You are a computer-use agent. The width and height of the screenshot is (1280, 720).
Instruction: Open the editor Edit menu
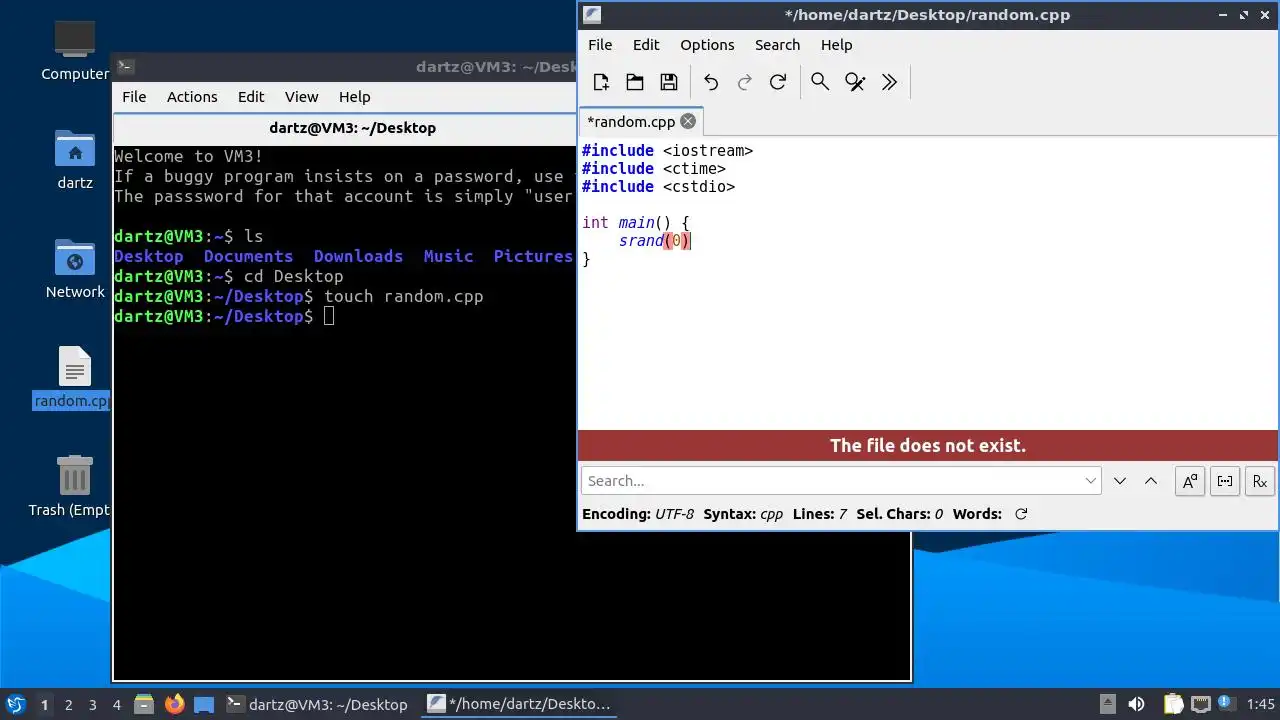646,45
